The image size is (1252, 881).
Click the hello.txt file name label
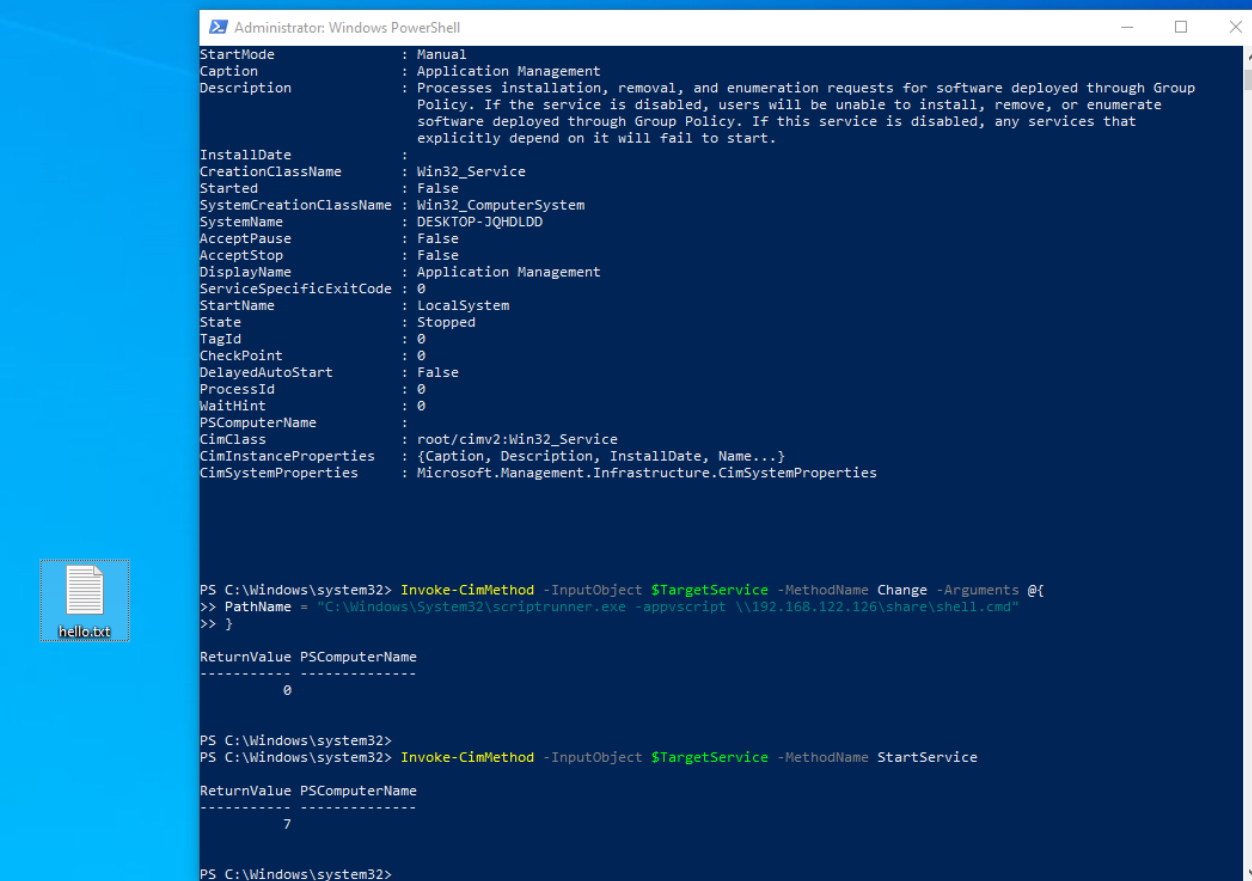click(x=84, y=632)
